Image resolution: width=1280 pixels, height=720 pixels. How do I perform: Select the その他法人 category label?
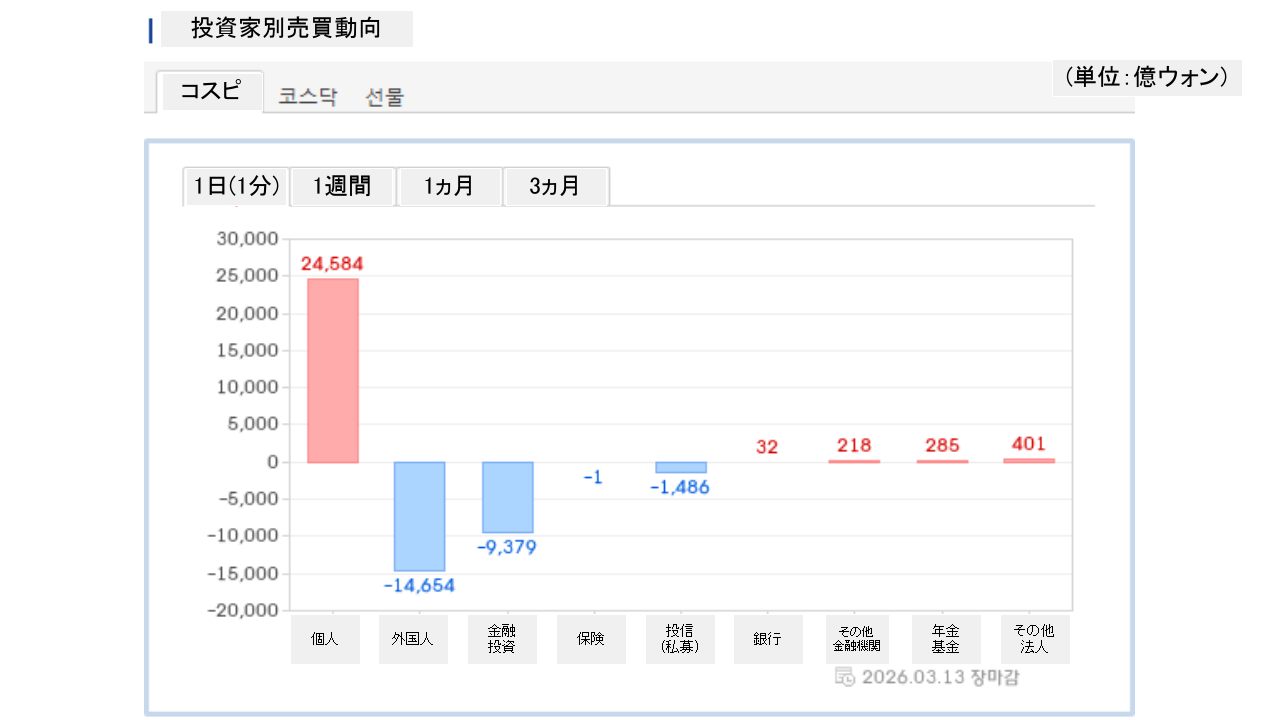coord(1035,639)
